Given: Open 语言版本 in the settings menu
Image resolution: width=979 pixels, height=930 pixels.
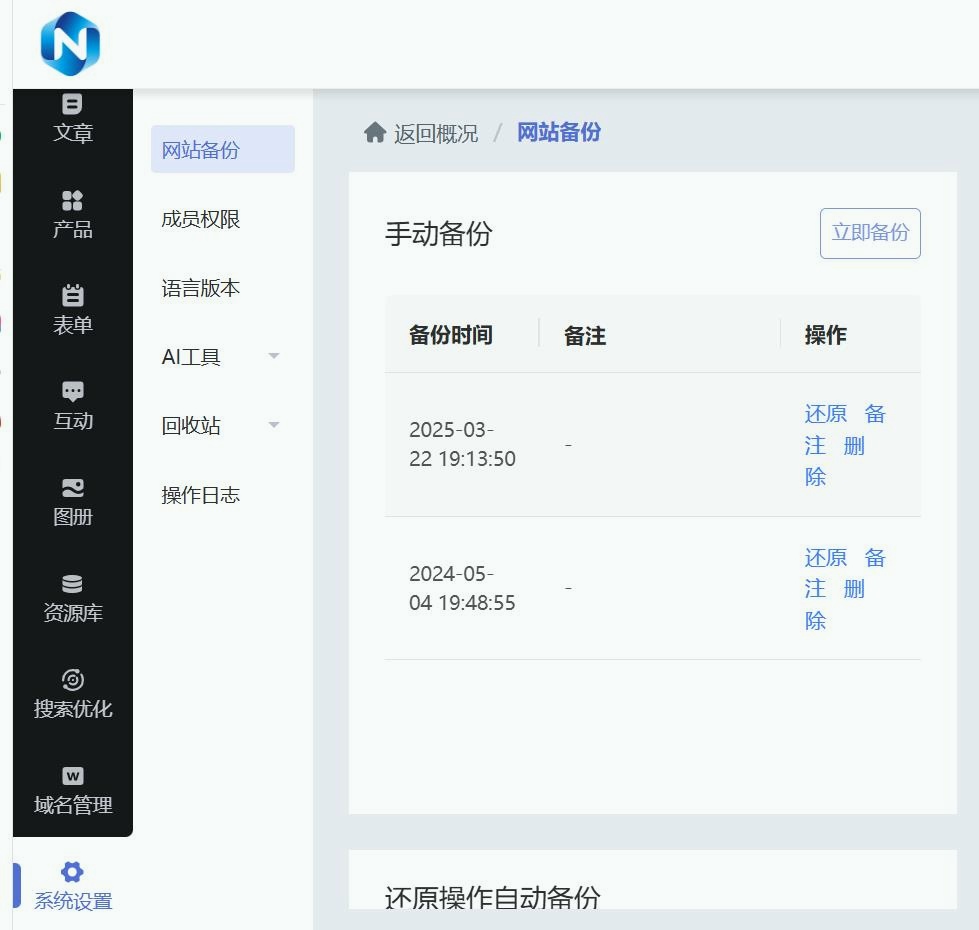Looking at the screenshot, I should coord(201,288).
